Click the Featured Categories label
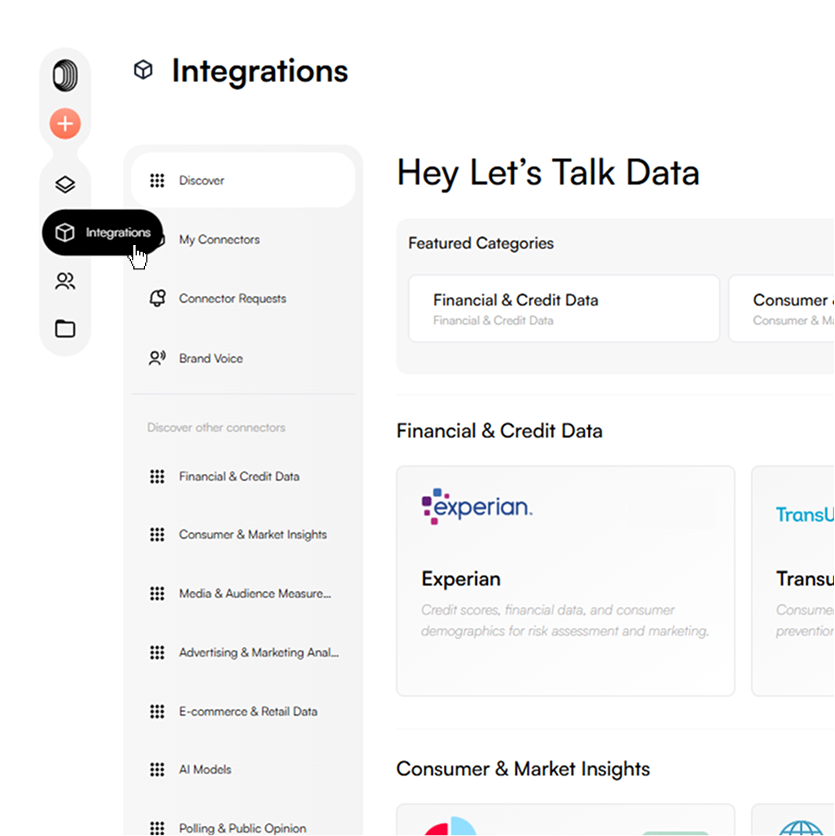Screen dimensions: 835x836 tap(481, 243)
